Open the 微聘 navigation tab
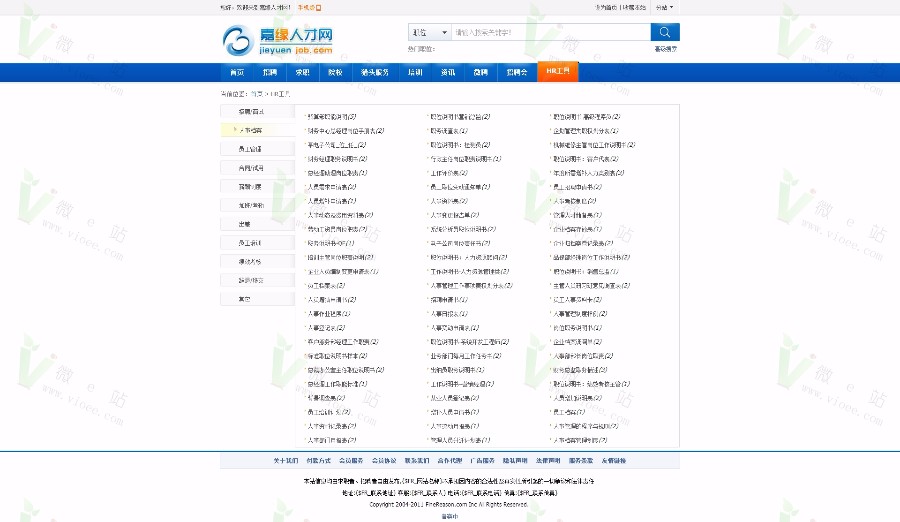This screenshot has height=522, width=900. pos(480,72)
